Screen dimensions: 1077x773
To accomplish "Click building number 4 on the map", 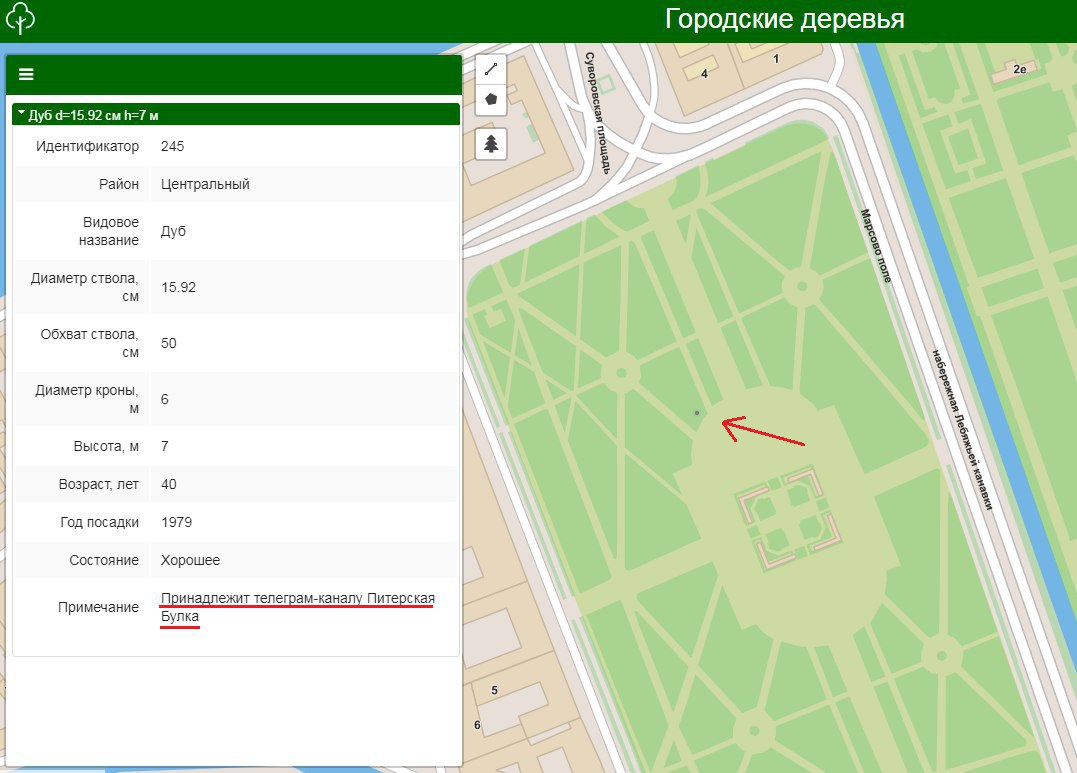I will point(704,73).
